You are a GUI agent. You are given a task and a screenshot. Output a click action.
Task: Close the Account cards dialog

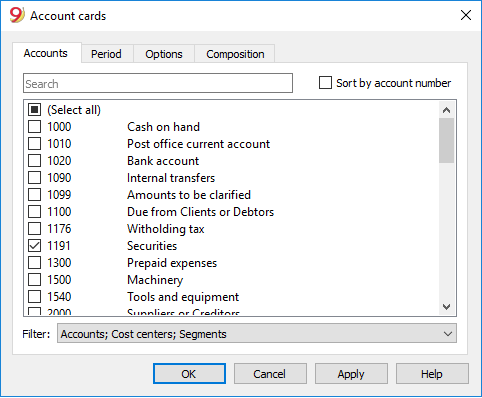[466, 15]
